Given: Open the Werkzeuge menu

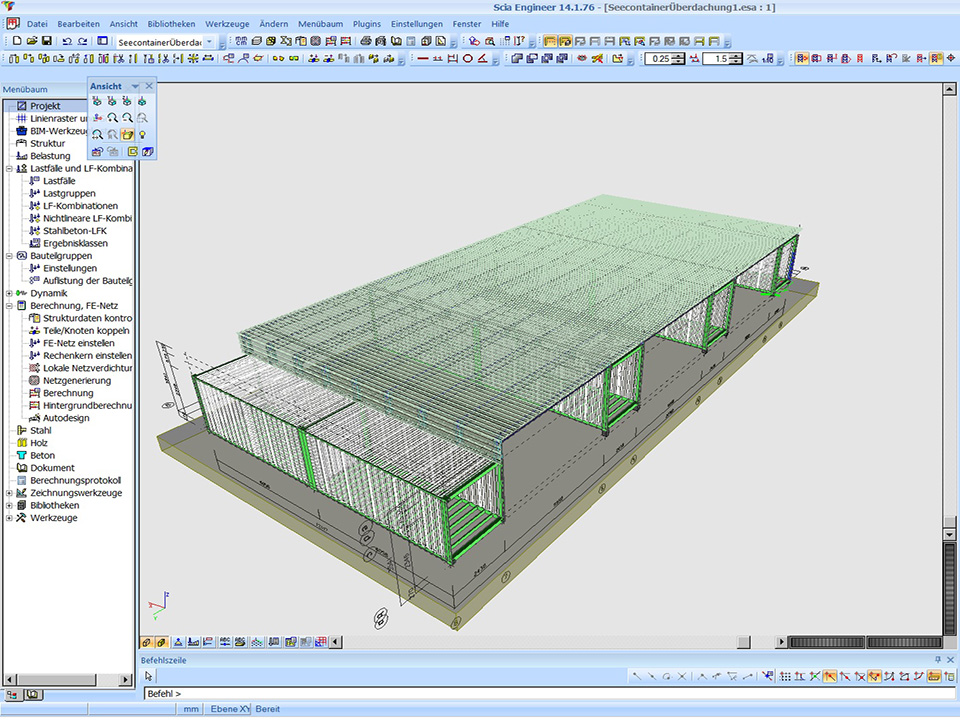Looking at the screenshot, I should point(225,23).
